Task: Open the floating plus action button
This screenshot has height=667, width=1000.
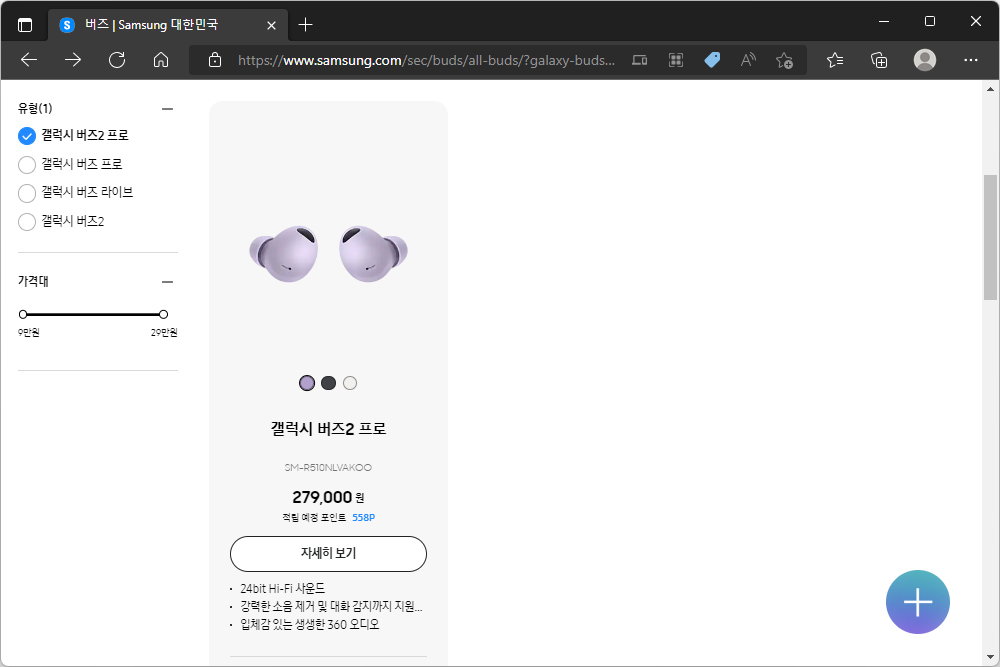Action: (918, 602)
